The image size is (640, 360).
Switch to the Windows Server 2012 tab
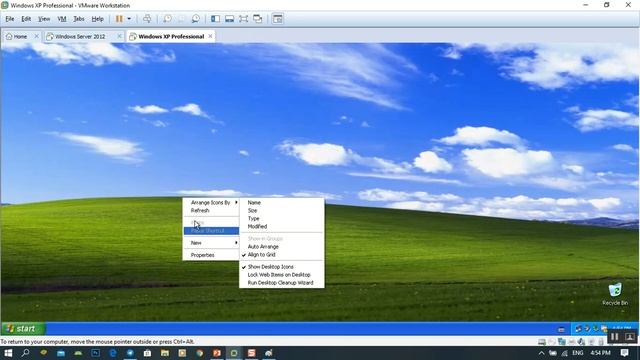click(x=80, y=36)
